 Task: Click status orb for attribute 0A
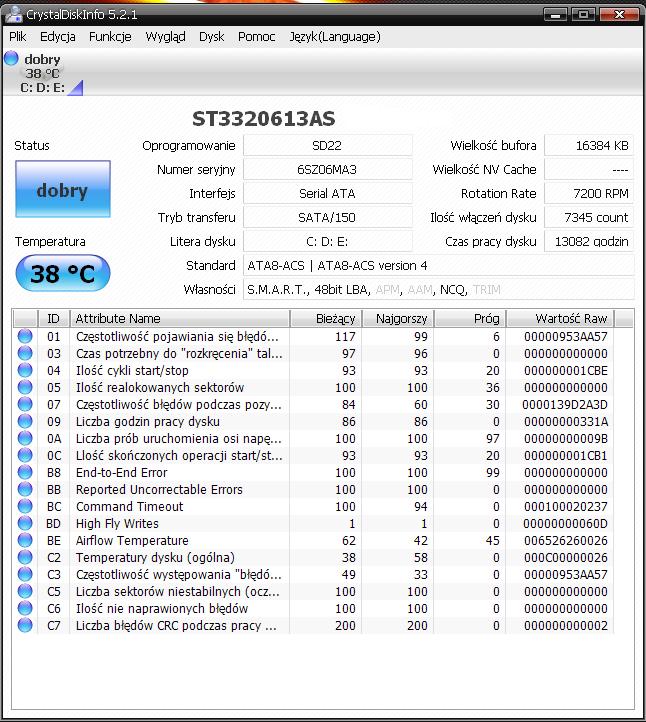click(x=25, y=438)
